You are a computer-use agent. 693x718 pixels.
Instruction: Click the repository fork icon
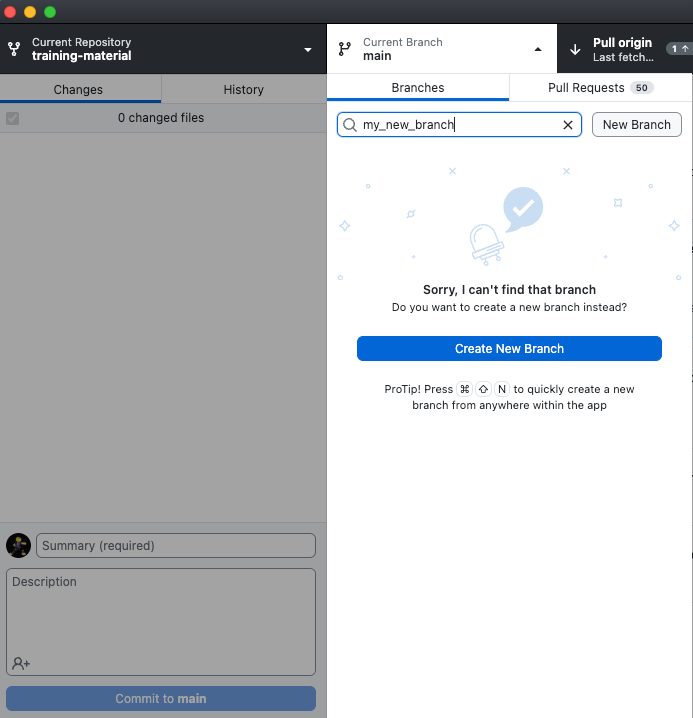[x=14, y=49]
